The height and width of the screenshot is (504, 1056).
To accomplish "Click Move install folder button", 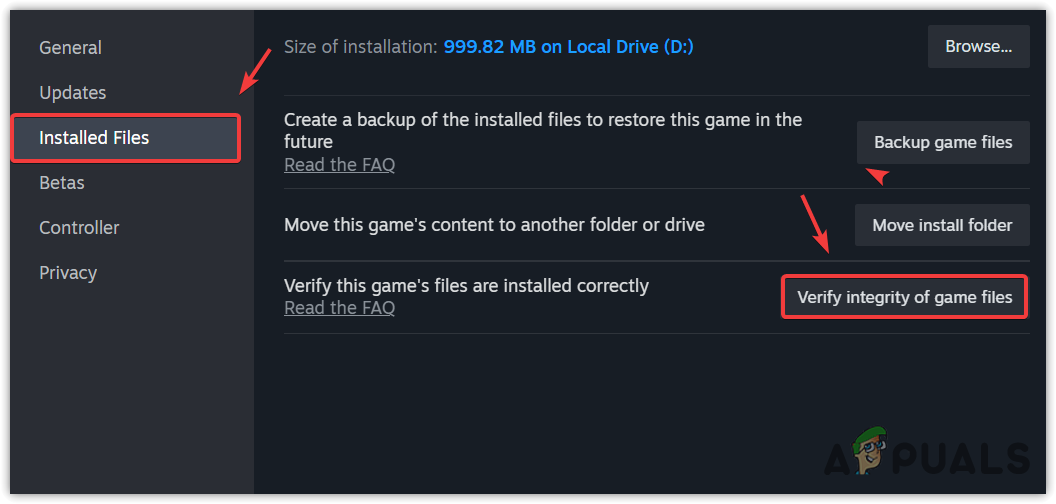I will (942, 225).
